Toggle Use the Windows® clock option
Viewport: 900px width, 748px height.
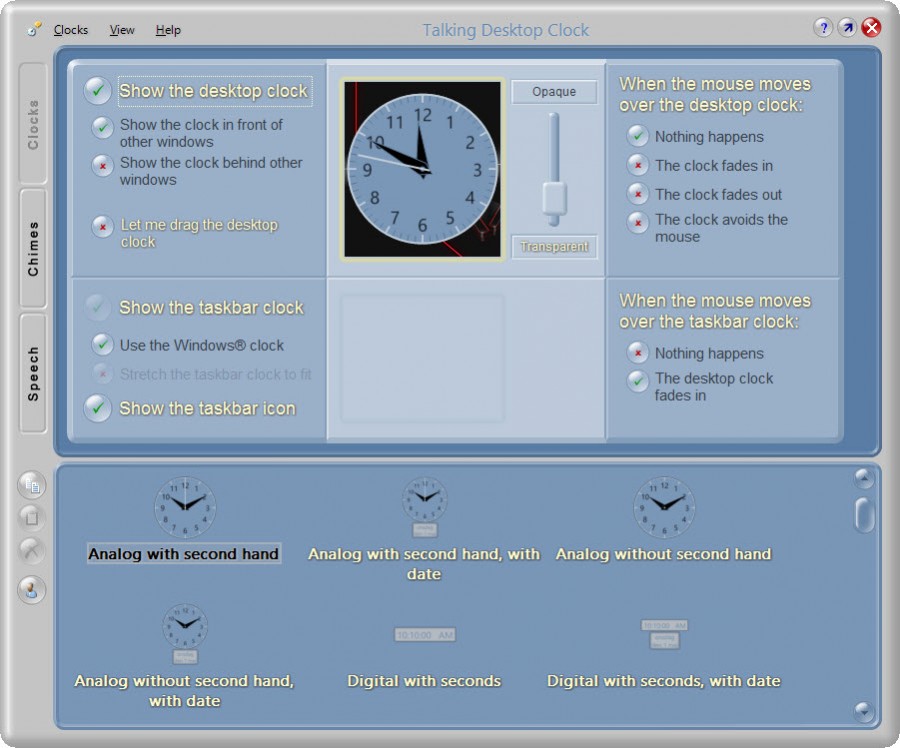[x=102, y=344]
